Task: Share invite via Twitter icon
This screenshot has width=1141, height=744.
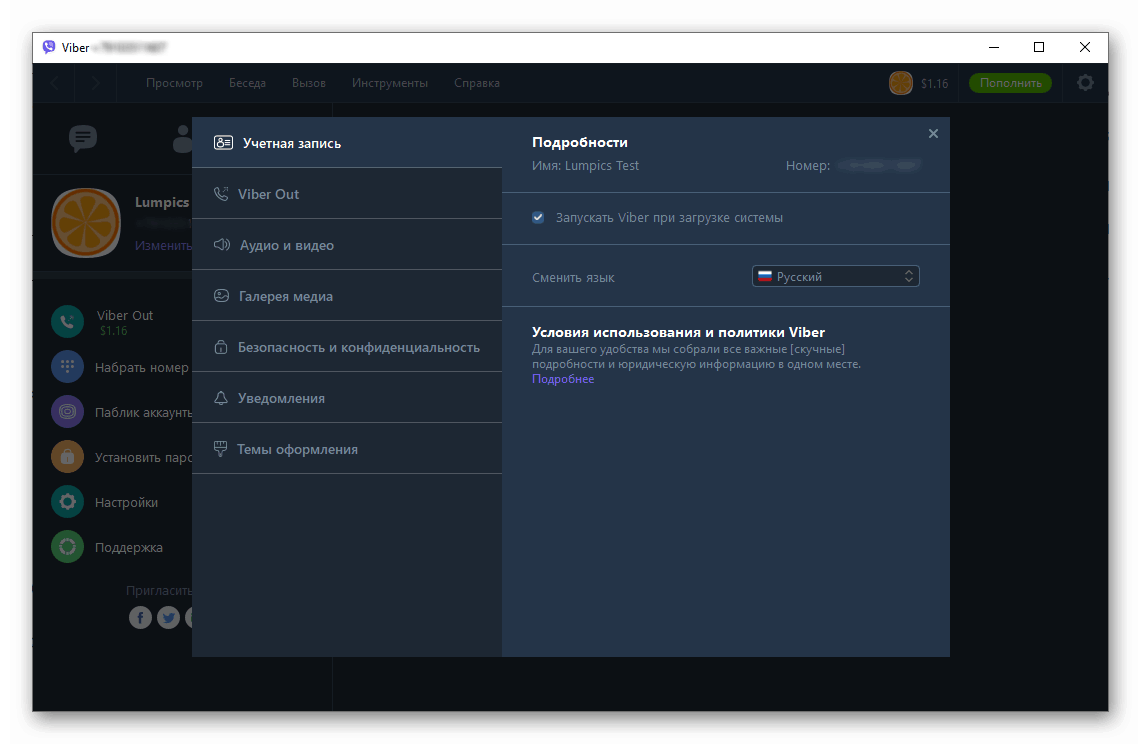Action: pos(168,617)
